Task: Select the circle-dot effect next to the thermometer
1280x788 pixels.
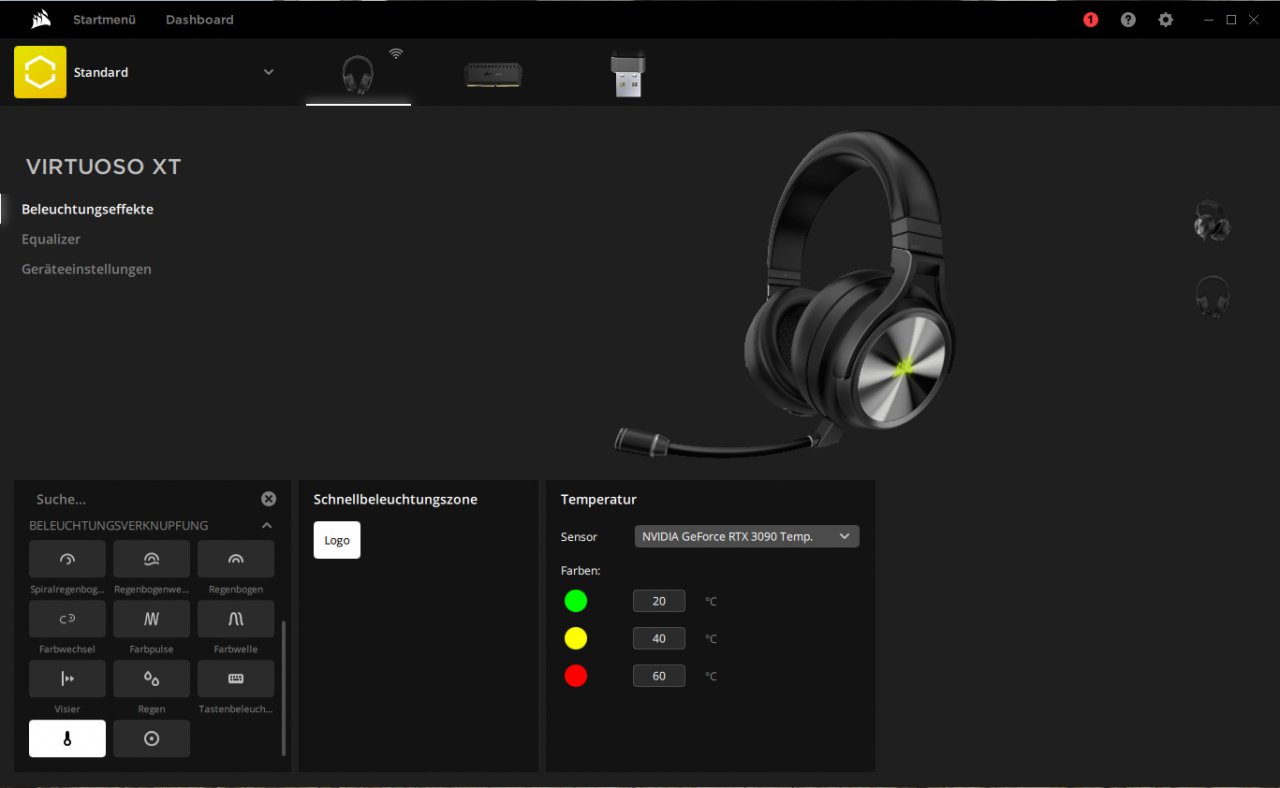Action: (151, 739)
